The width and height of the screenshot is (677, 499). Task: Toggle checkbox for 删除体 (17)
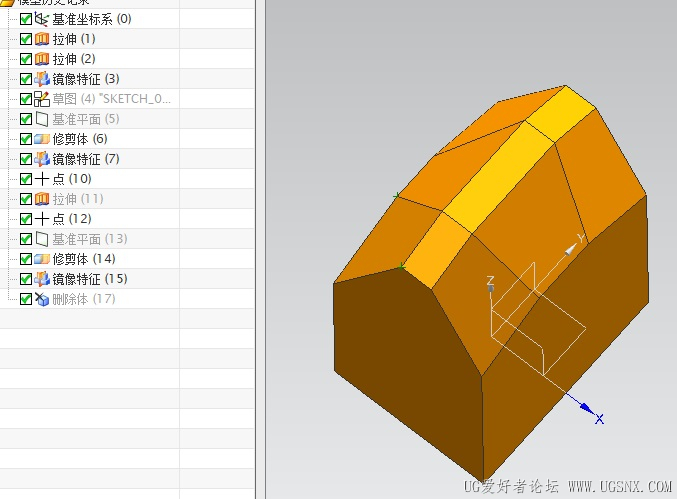tap(26, 299)
